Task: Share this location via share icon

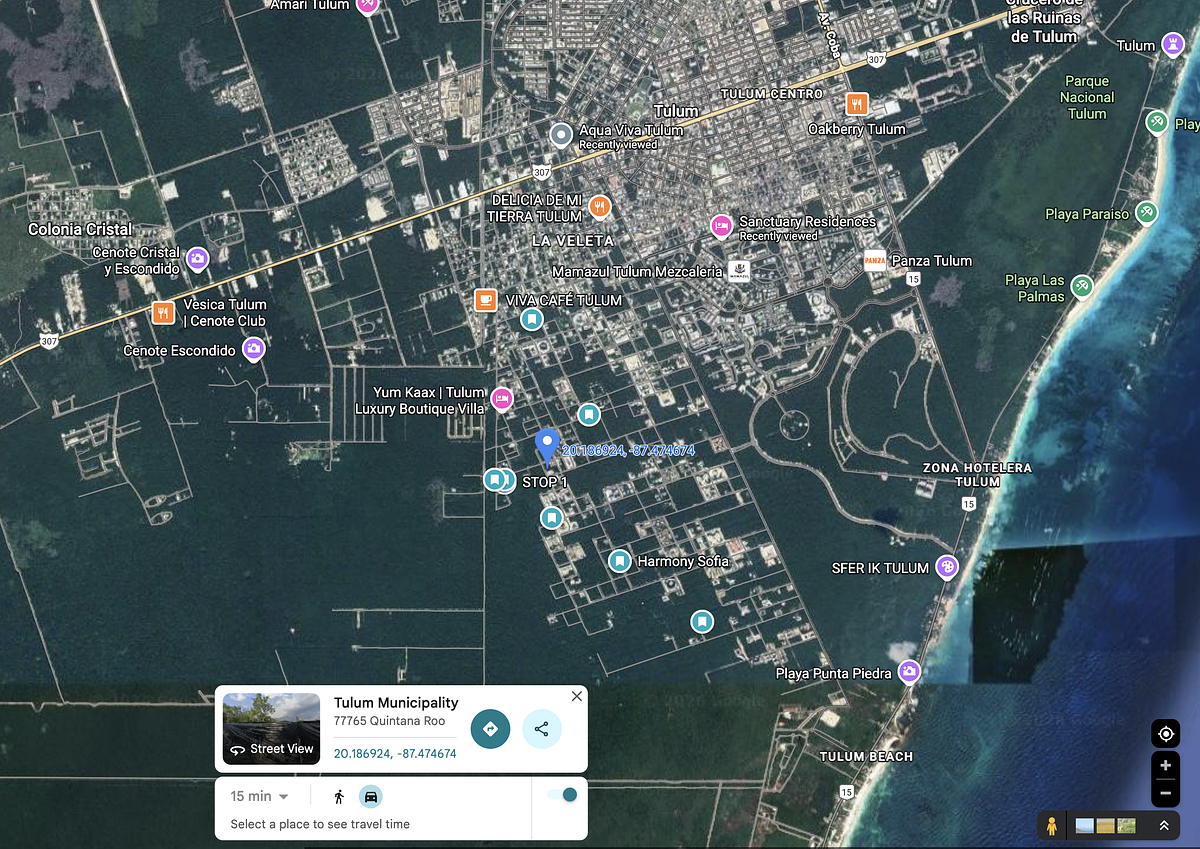Action: [x=541, y=729]
